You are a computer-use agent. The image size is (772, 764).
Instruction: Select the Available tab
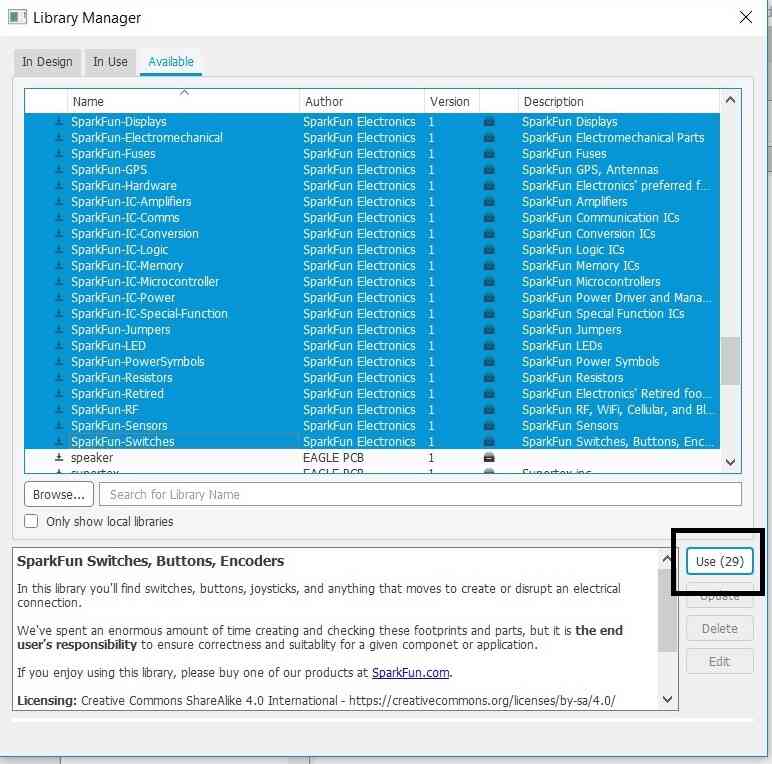click(171, 62)
